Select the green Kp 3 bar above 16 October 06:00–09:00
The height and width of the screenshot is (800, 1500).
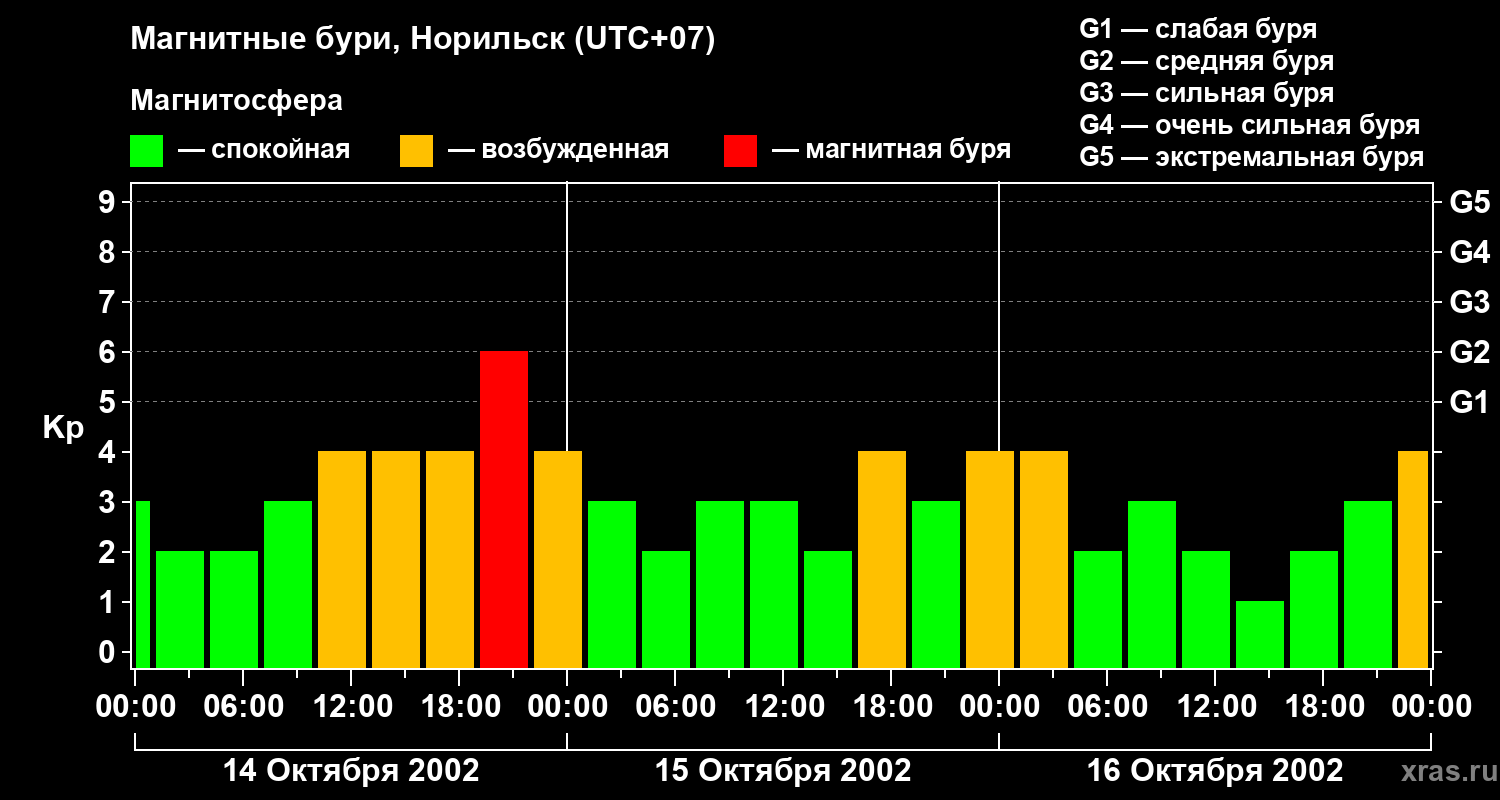(x=1152, y=584)
